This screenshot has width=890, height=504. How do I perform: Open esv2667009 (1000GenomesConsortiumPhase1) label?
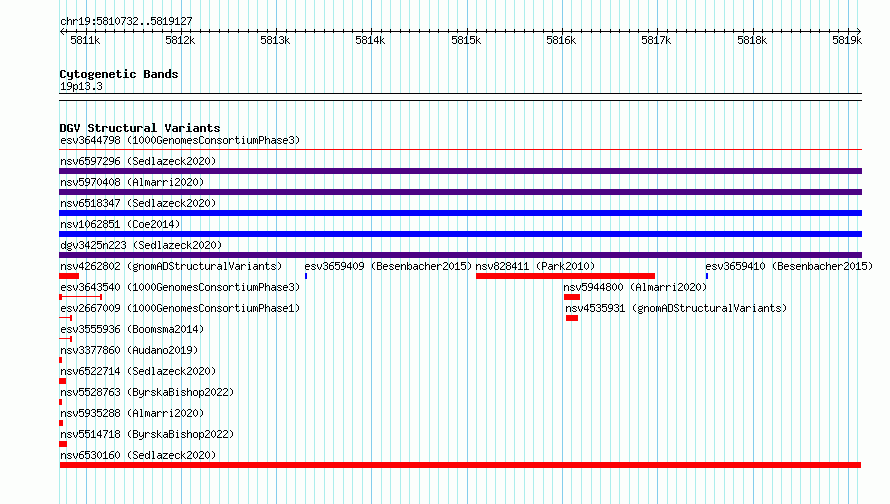click(x=180, y=308)
